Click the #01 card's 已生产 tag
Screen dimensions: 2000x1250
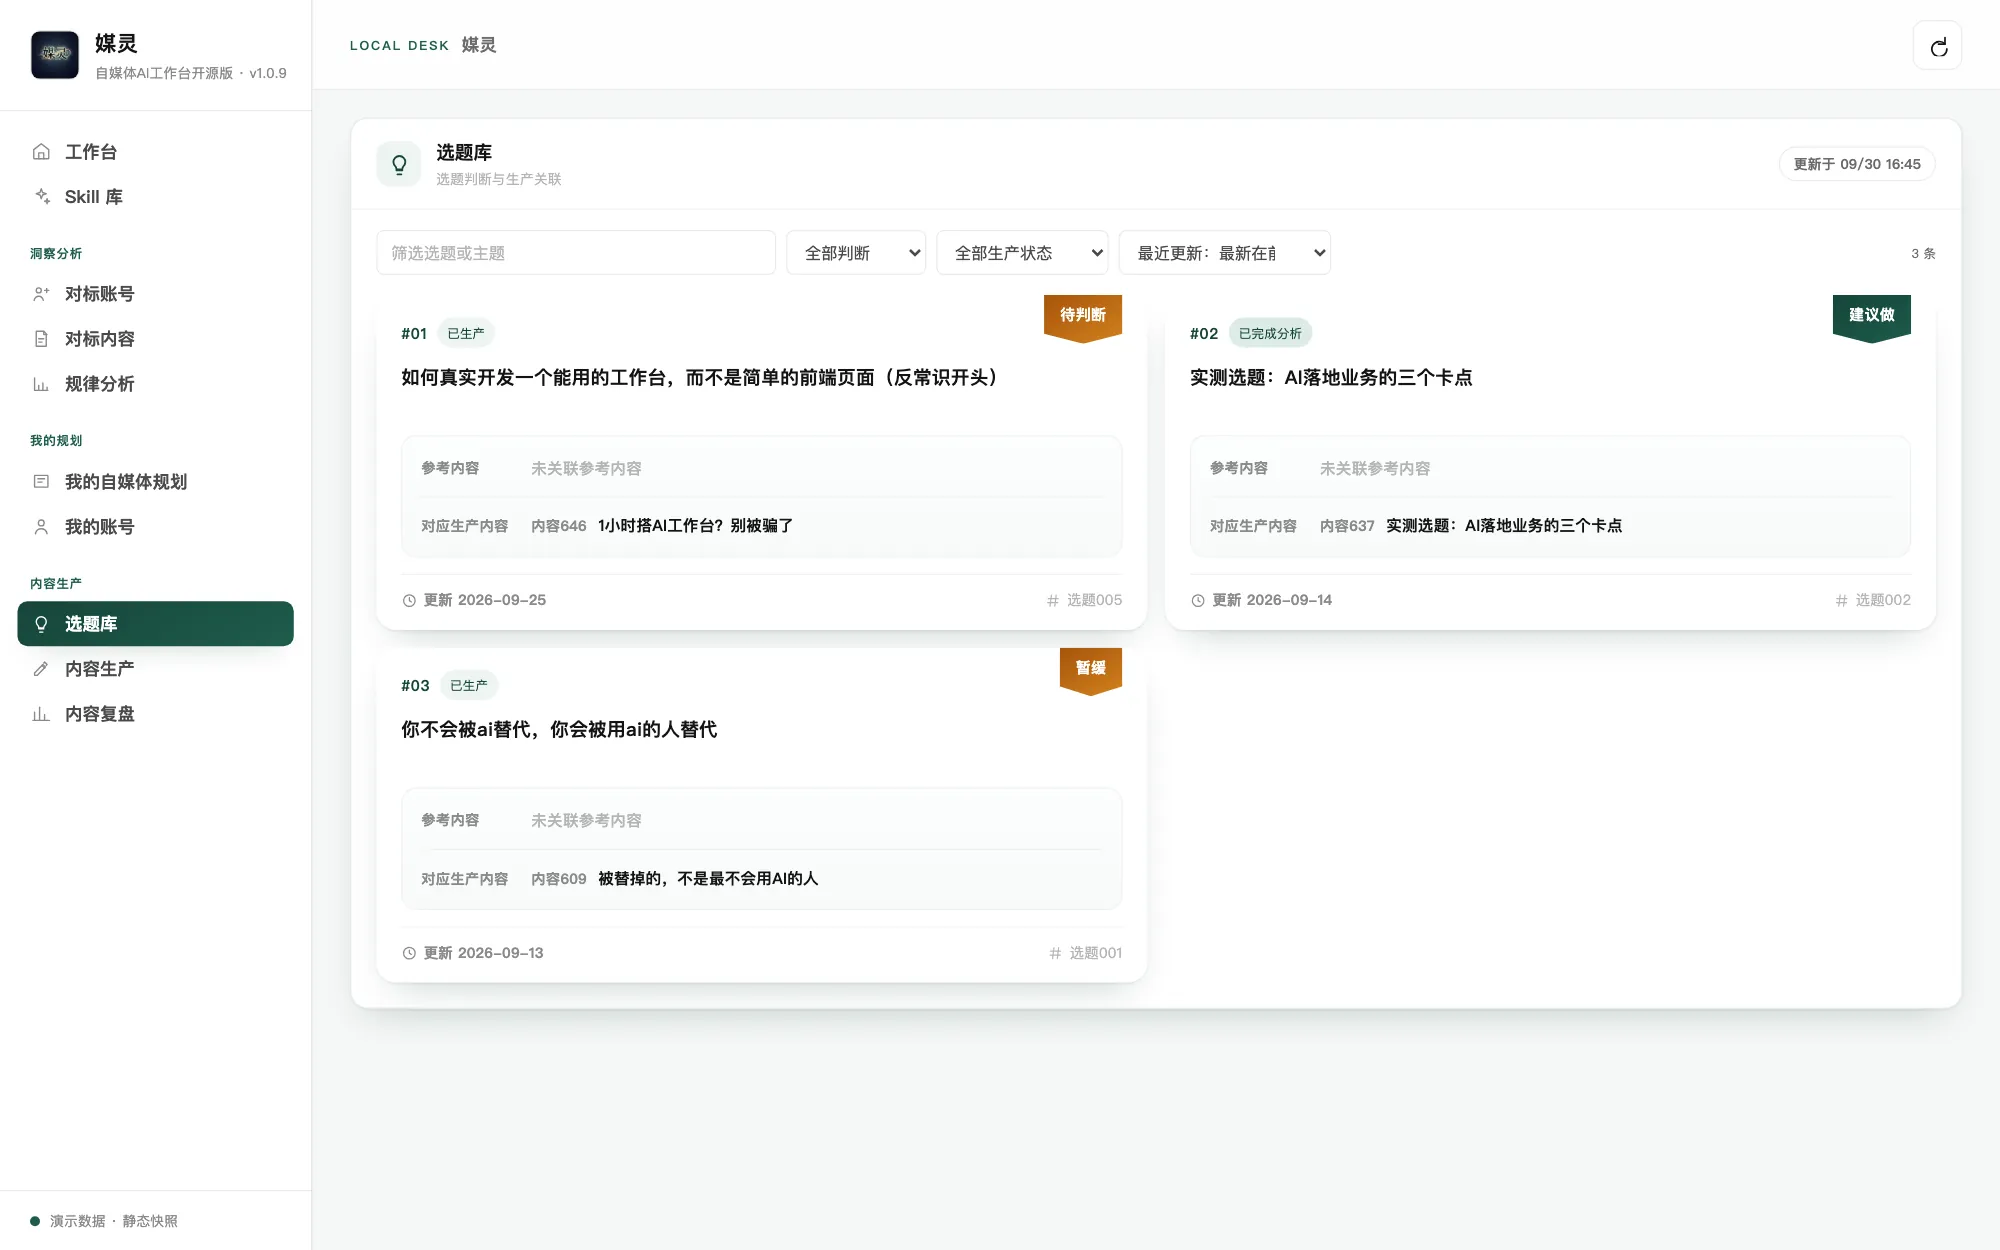466,334
